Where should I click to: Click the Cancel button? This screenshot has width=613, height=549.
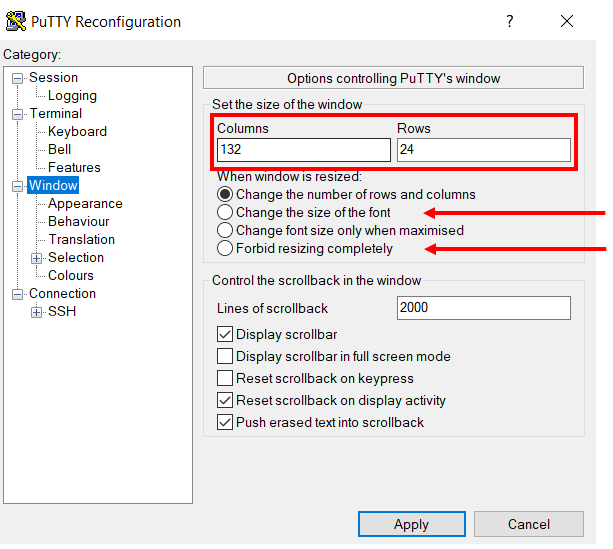pyautogui.click(x=529, y=524)
